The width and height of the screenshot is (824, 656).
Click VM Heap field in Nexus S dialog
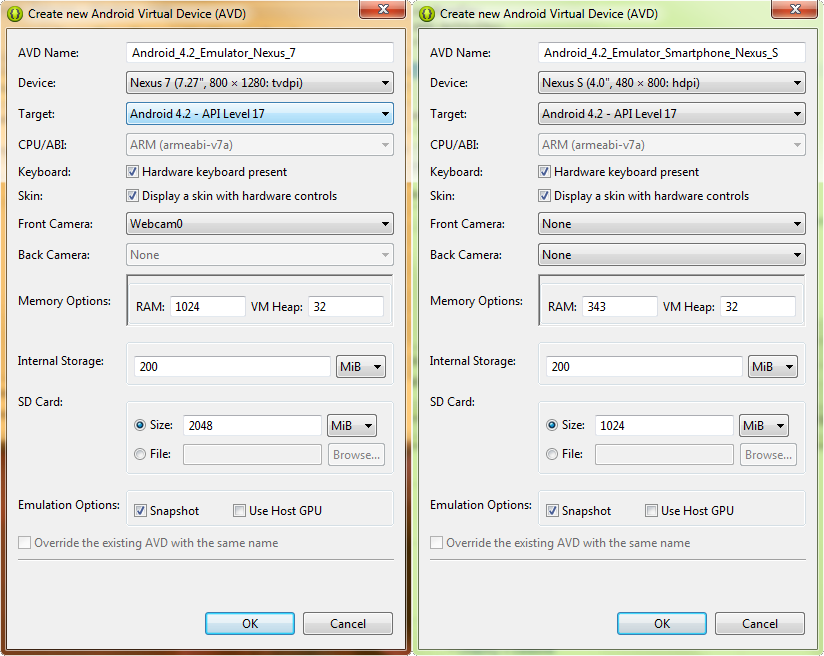point(758,306)
